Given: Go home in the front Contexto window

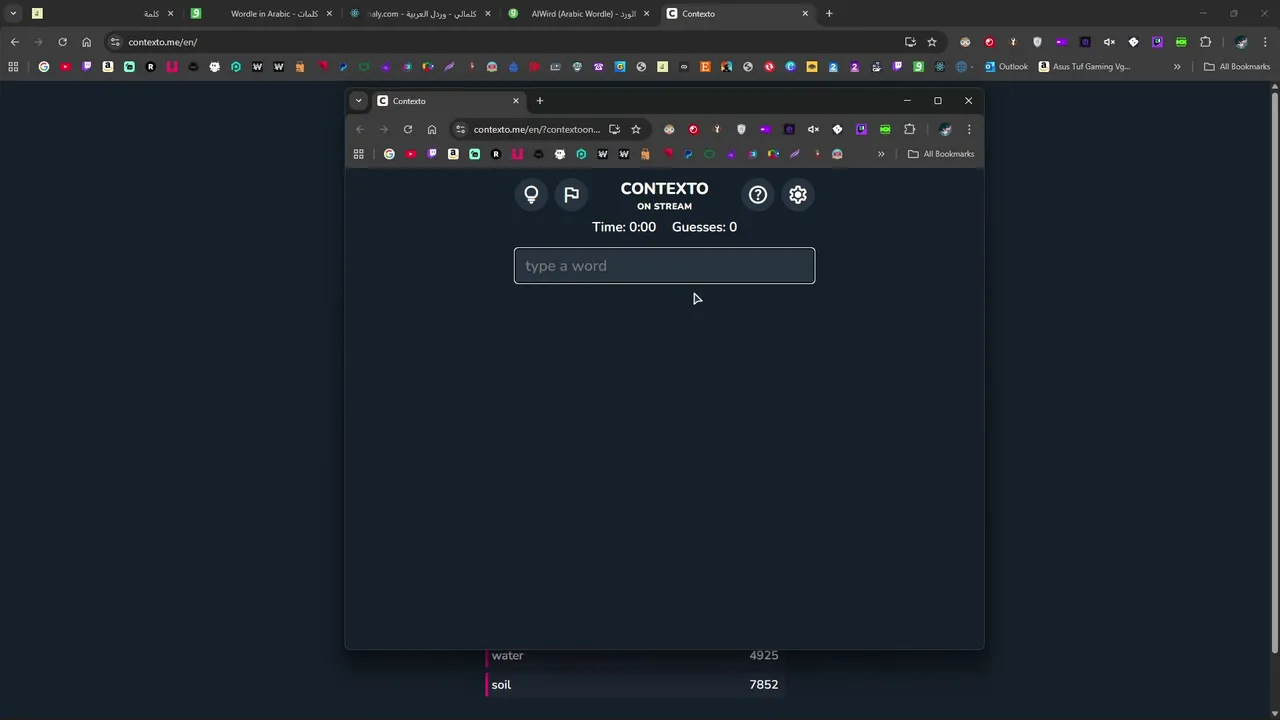Looking at the screenshot, I should [432, 129].
